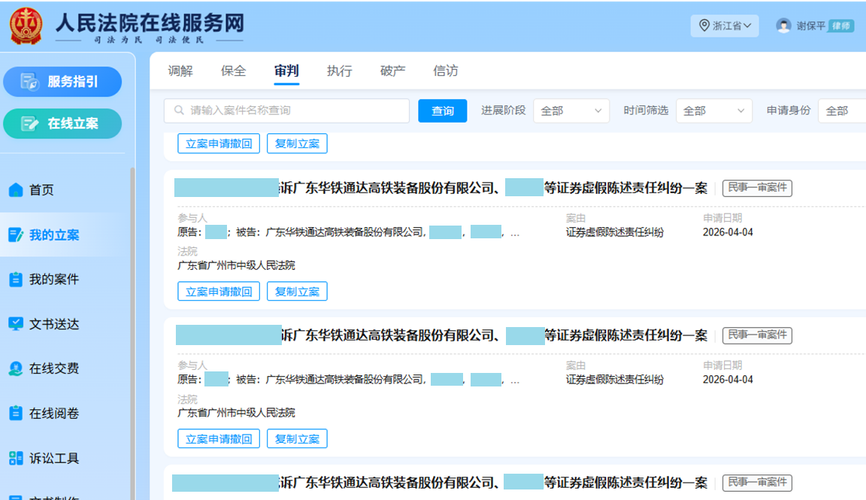Click 民事一审案件 tag on bottom case

point(757,482)
